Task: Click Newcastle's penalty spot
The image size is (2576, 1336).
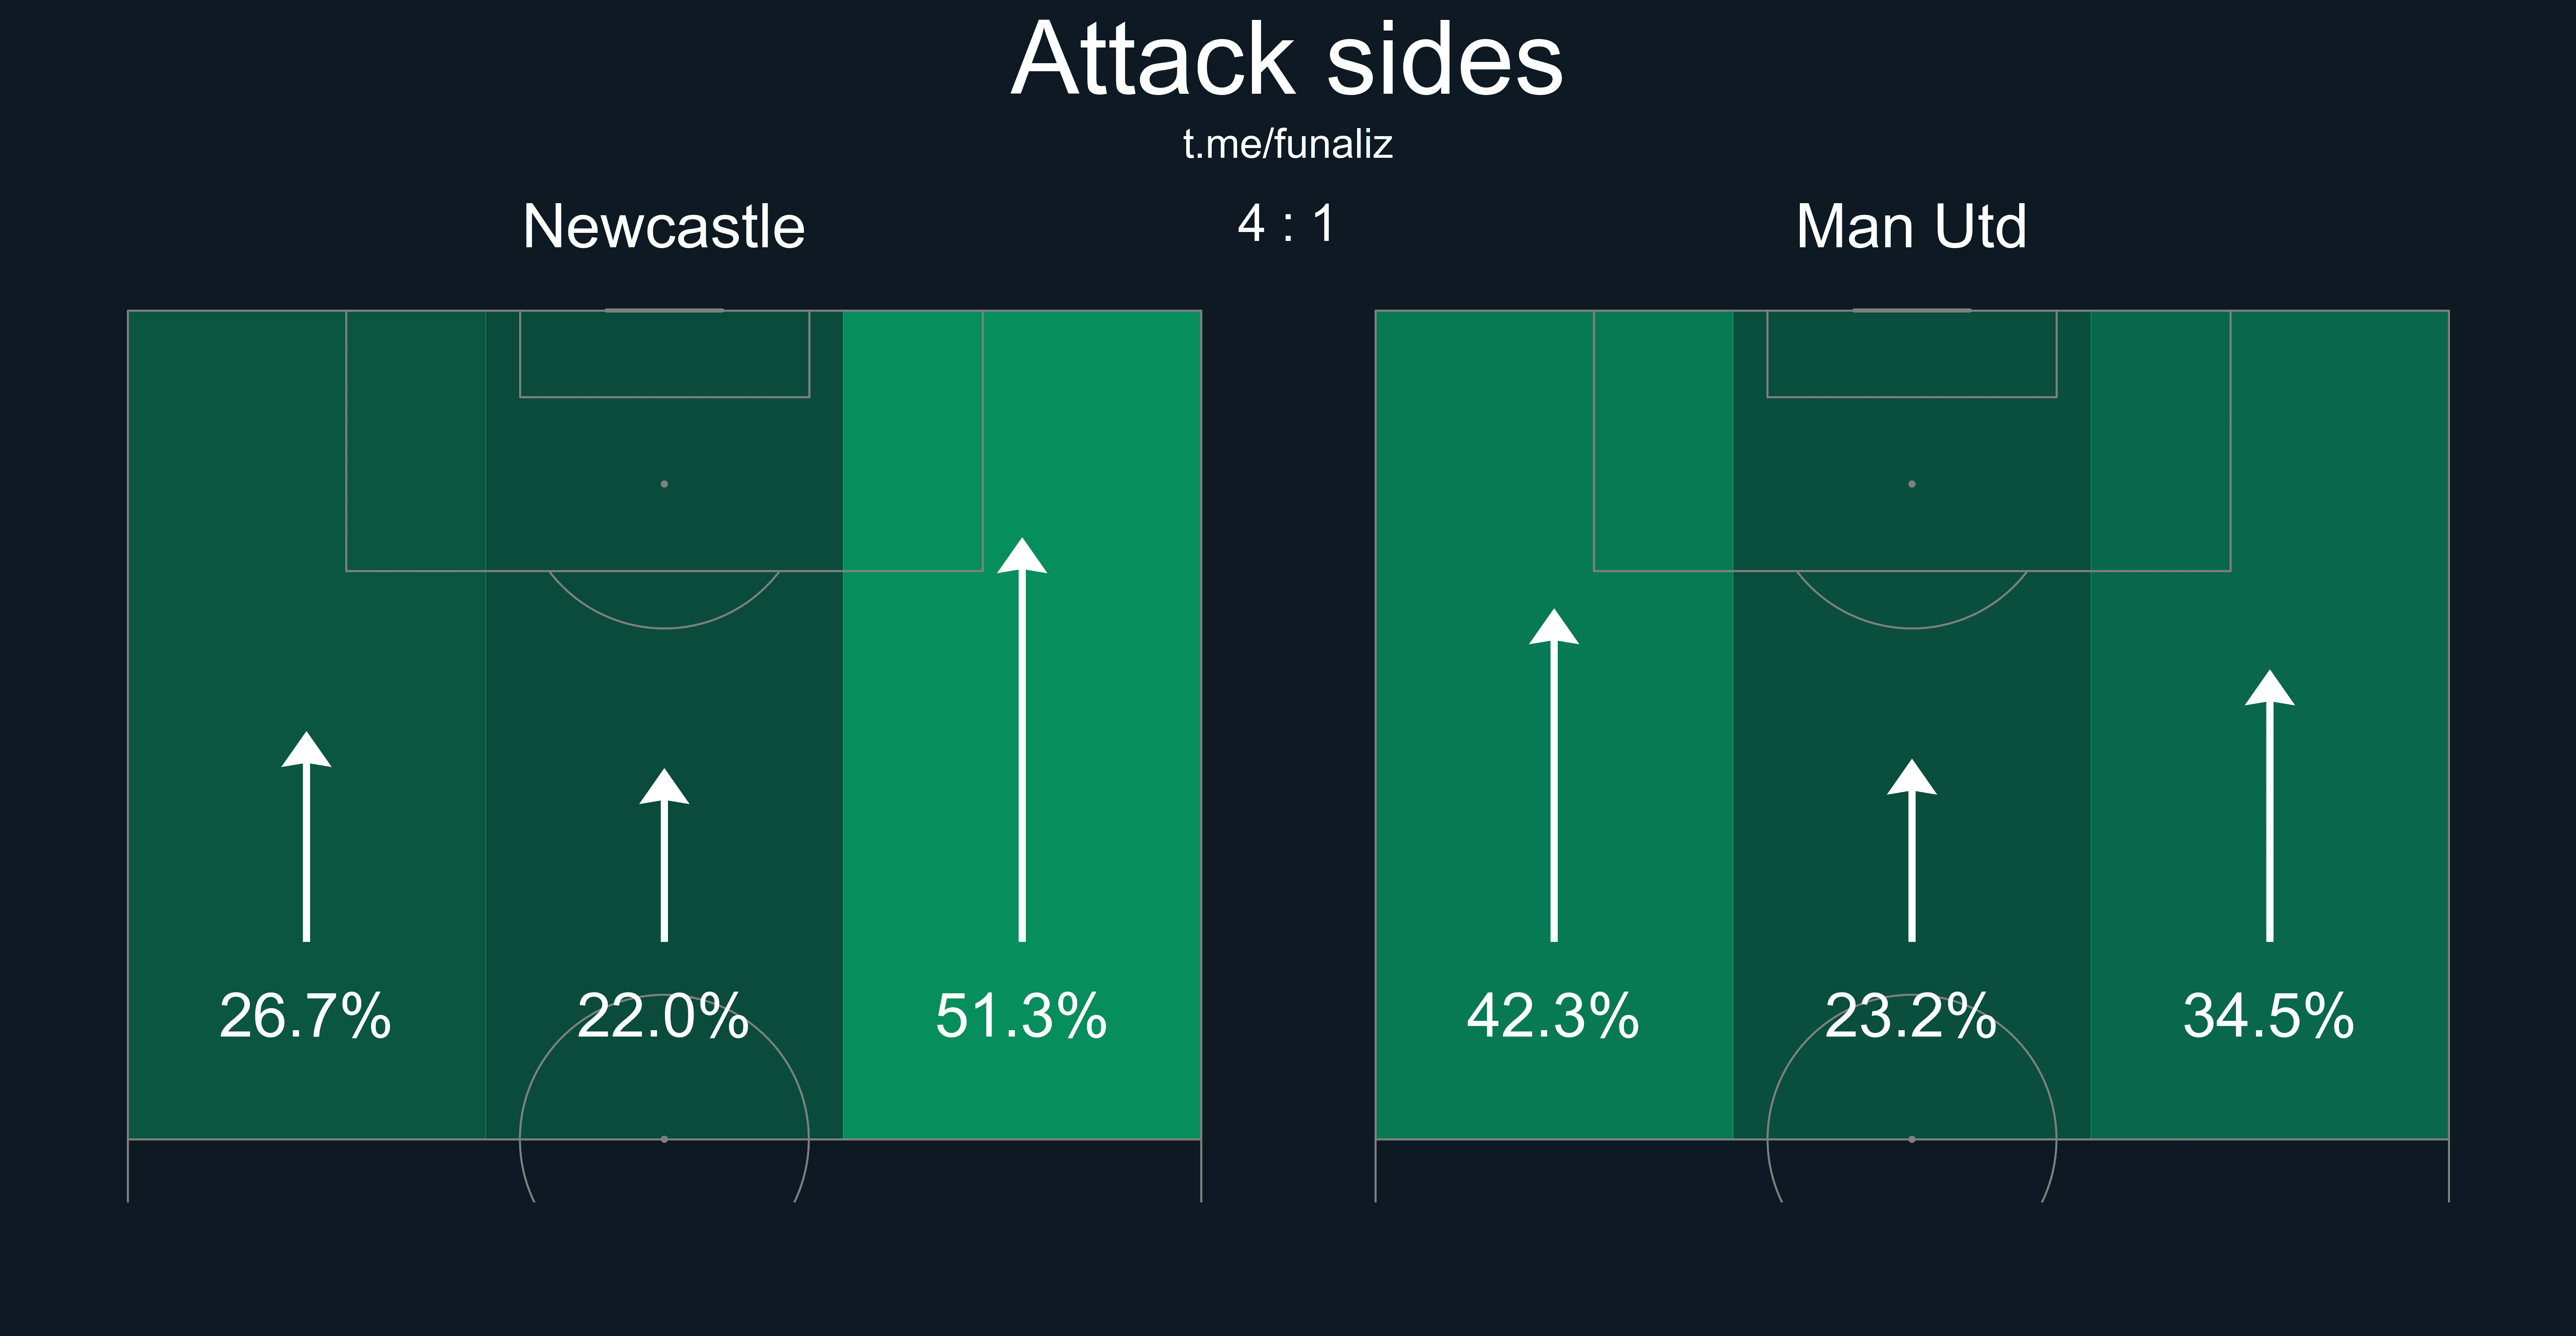Action: [664, 484]
